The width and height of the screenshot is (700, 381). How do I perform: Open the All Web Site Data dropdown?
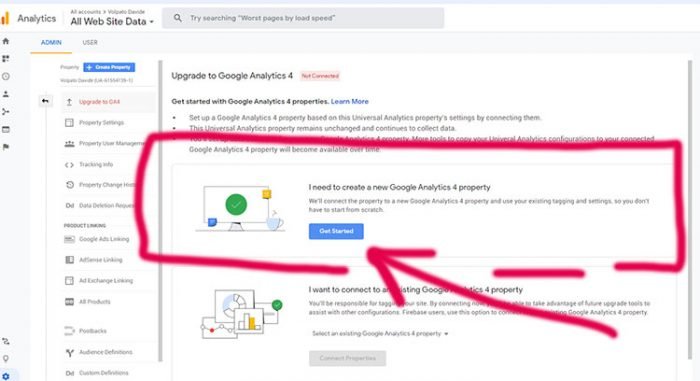(112, 21)
